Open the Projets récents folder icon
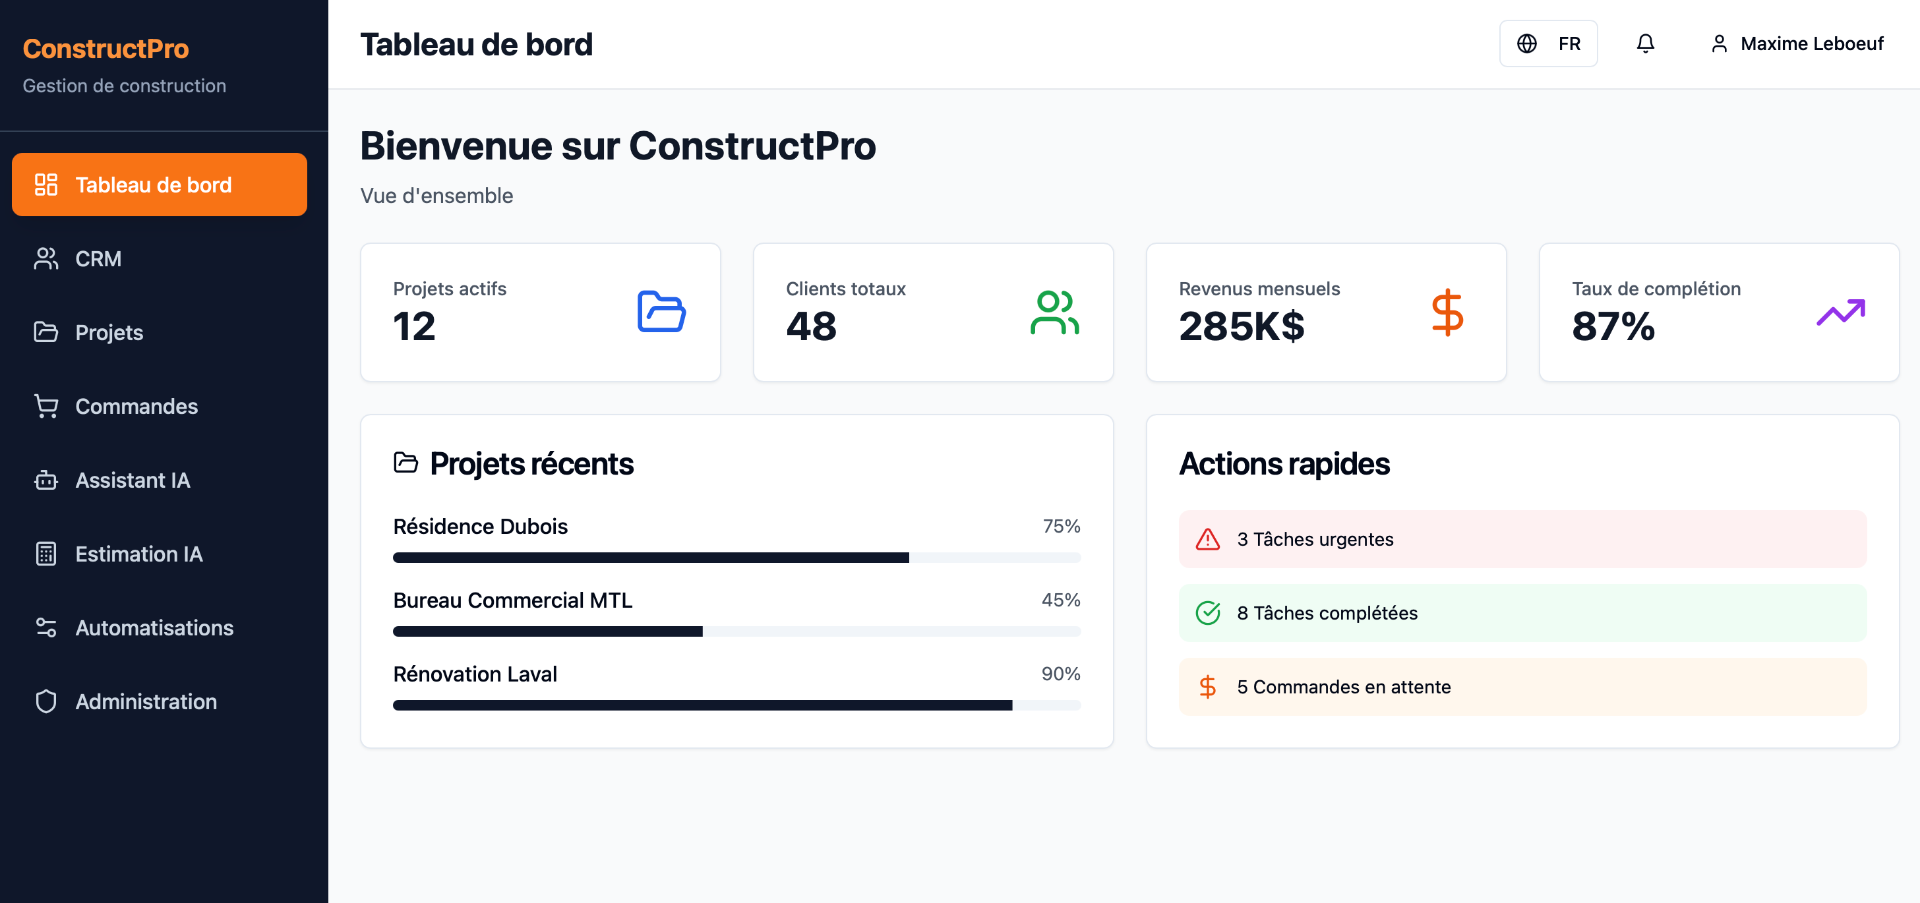Viewport: 1920px width, 903px height. coord(406,463)
